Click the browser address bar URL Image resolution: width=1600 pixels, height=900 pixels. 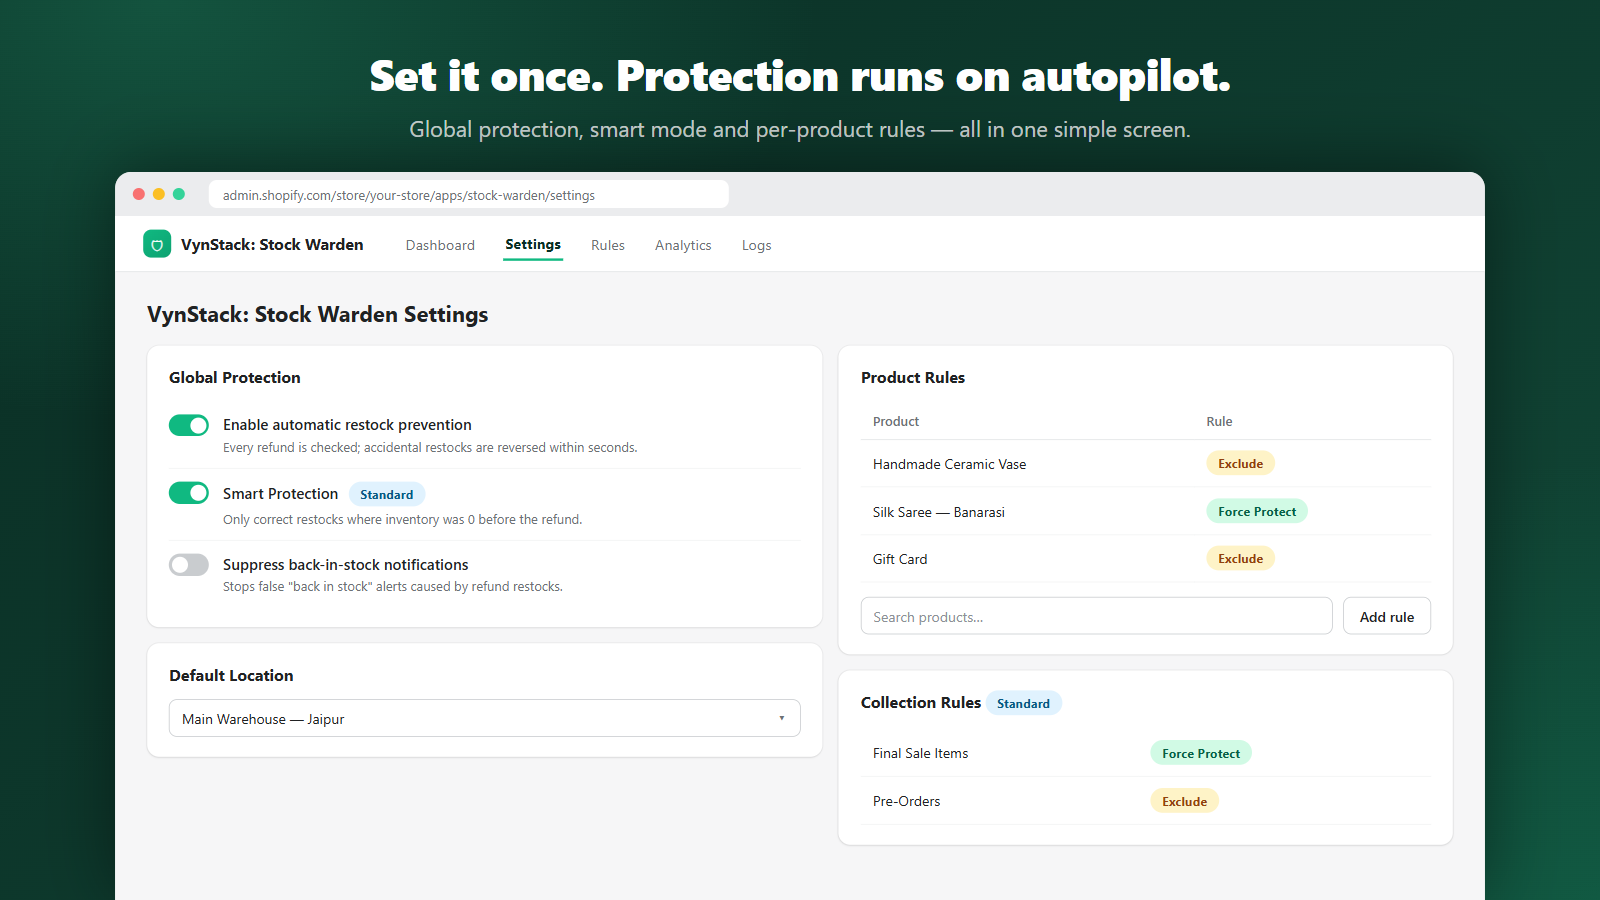(468, 195)
